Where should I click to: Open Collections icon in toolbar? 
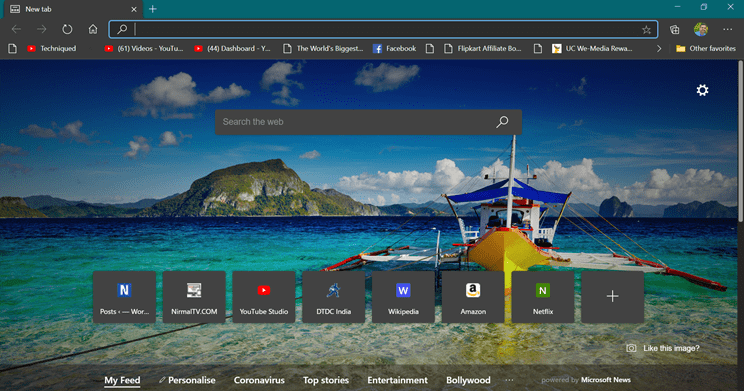coord(674,29)
